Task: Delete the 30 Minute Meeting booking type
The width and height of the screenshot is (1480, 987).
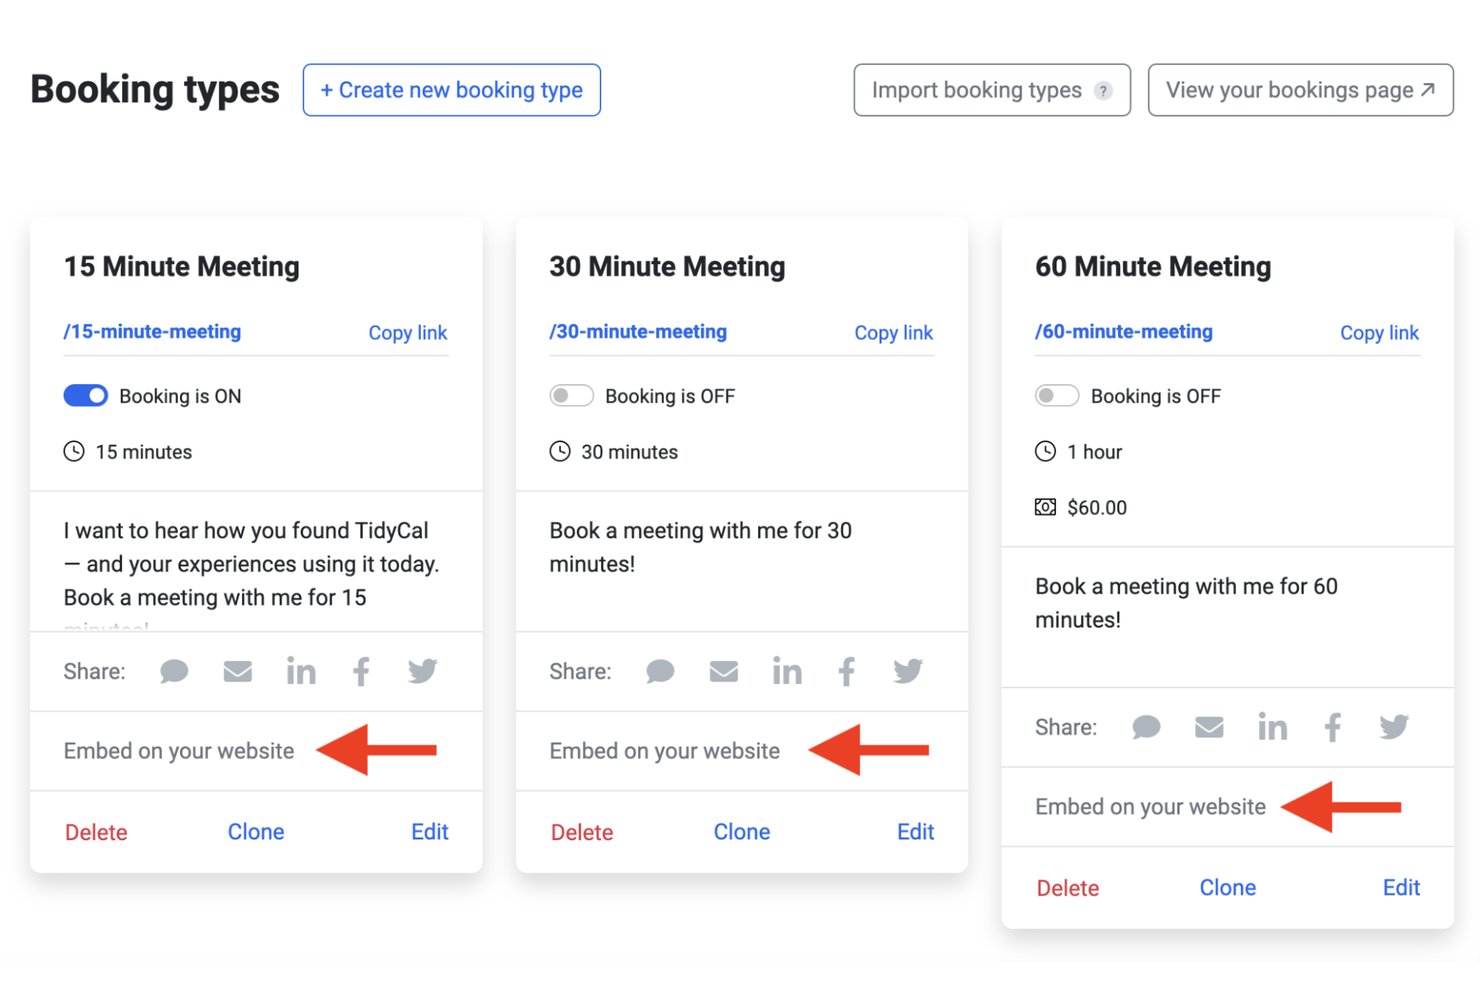Action: click(582, 832)
